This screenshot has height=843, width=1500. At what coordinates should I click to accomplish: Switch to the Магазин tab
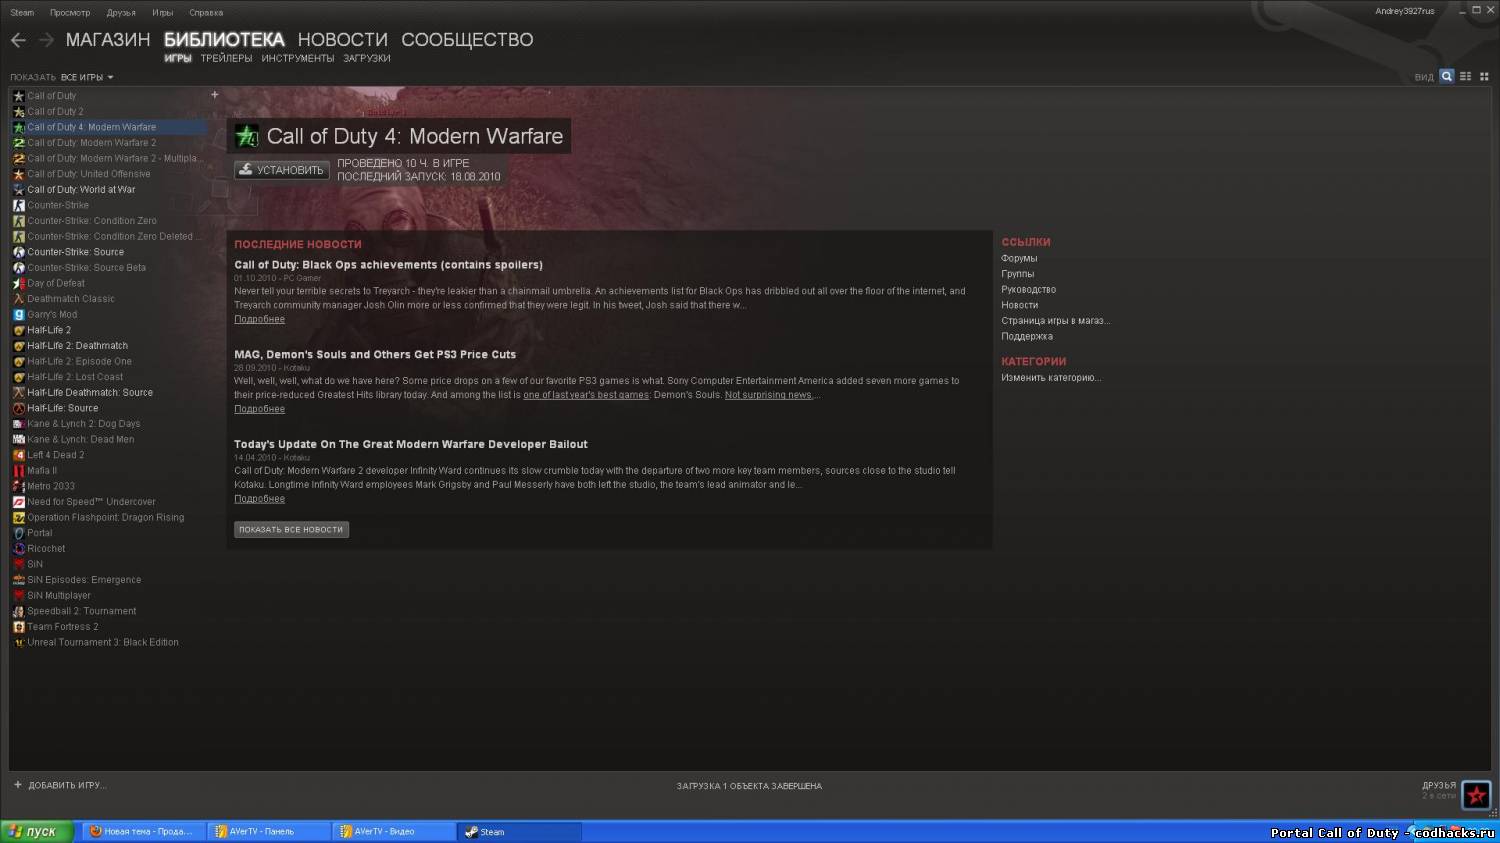[108, 40]
